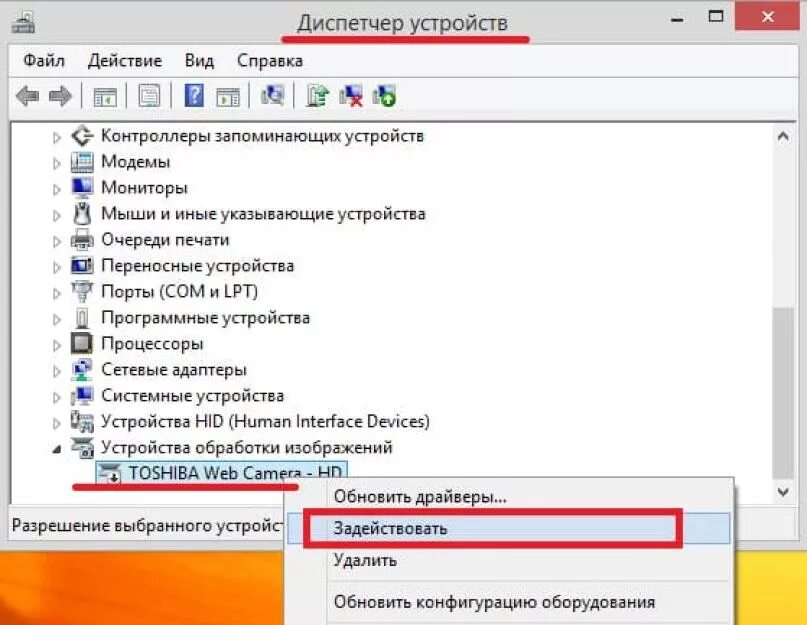Click Scan for hardware changes icon

272,96
